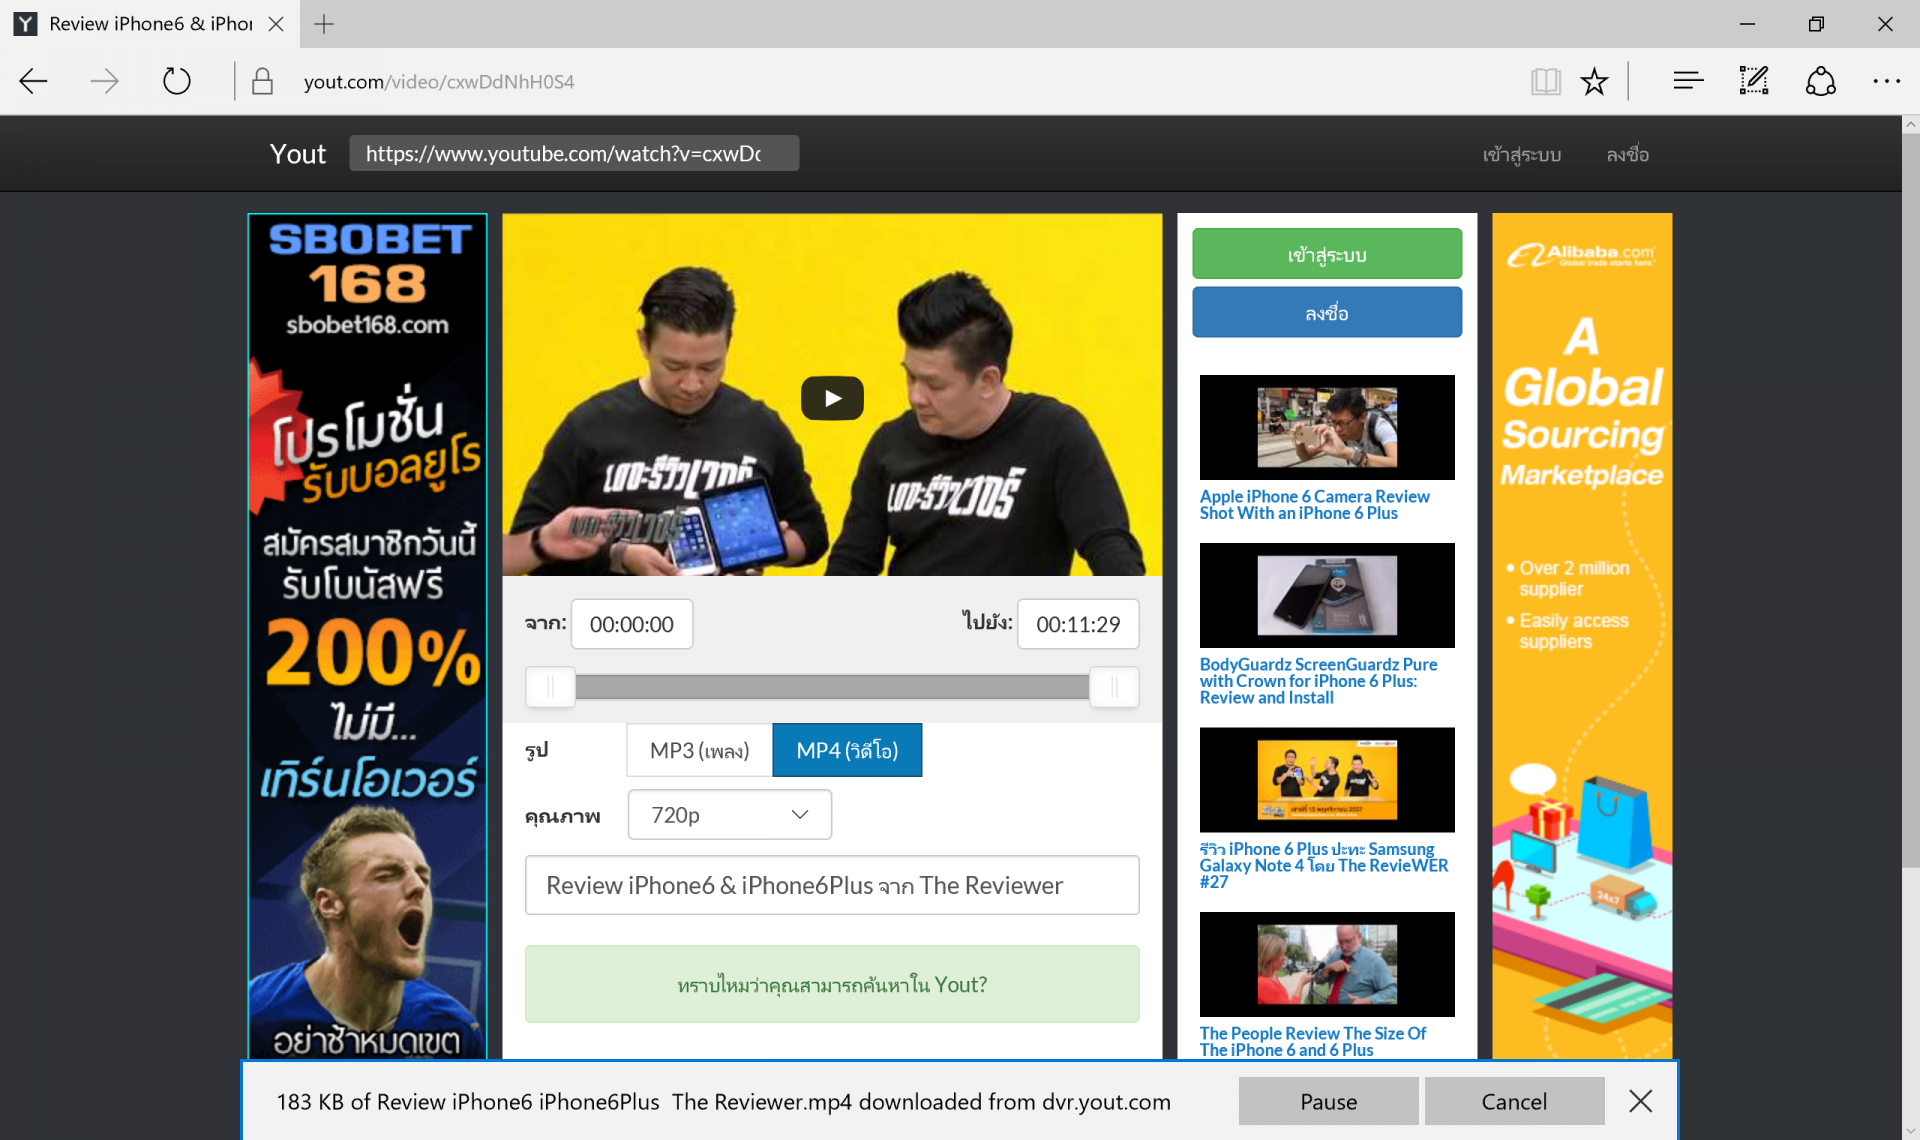Image resolution: width=1920 pixels, height=1140 pixels.
Task: Open browser more options menu
Action: pyautogui.click(x=1886, y=82)
